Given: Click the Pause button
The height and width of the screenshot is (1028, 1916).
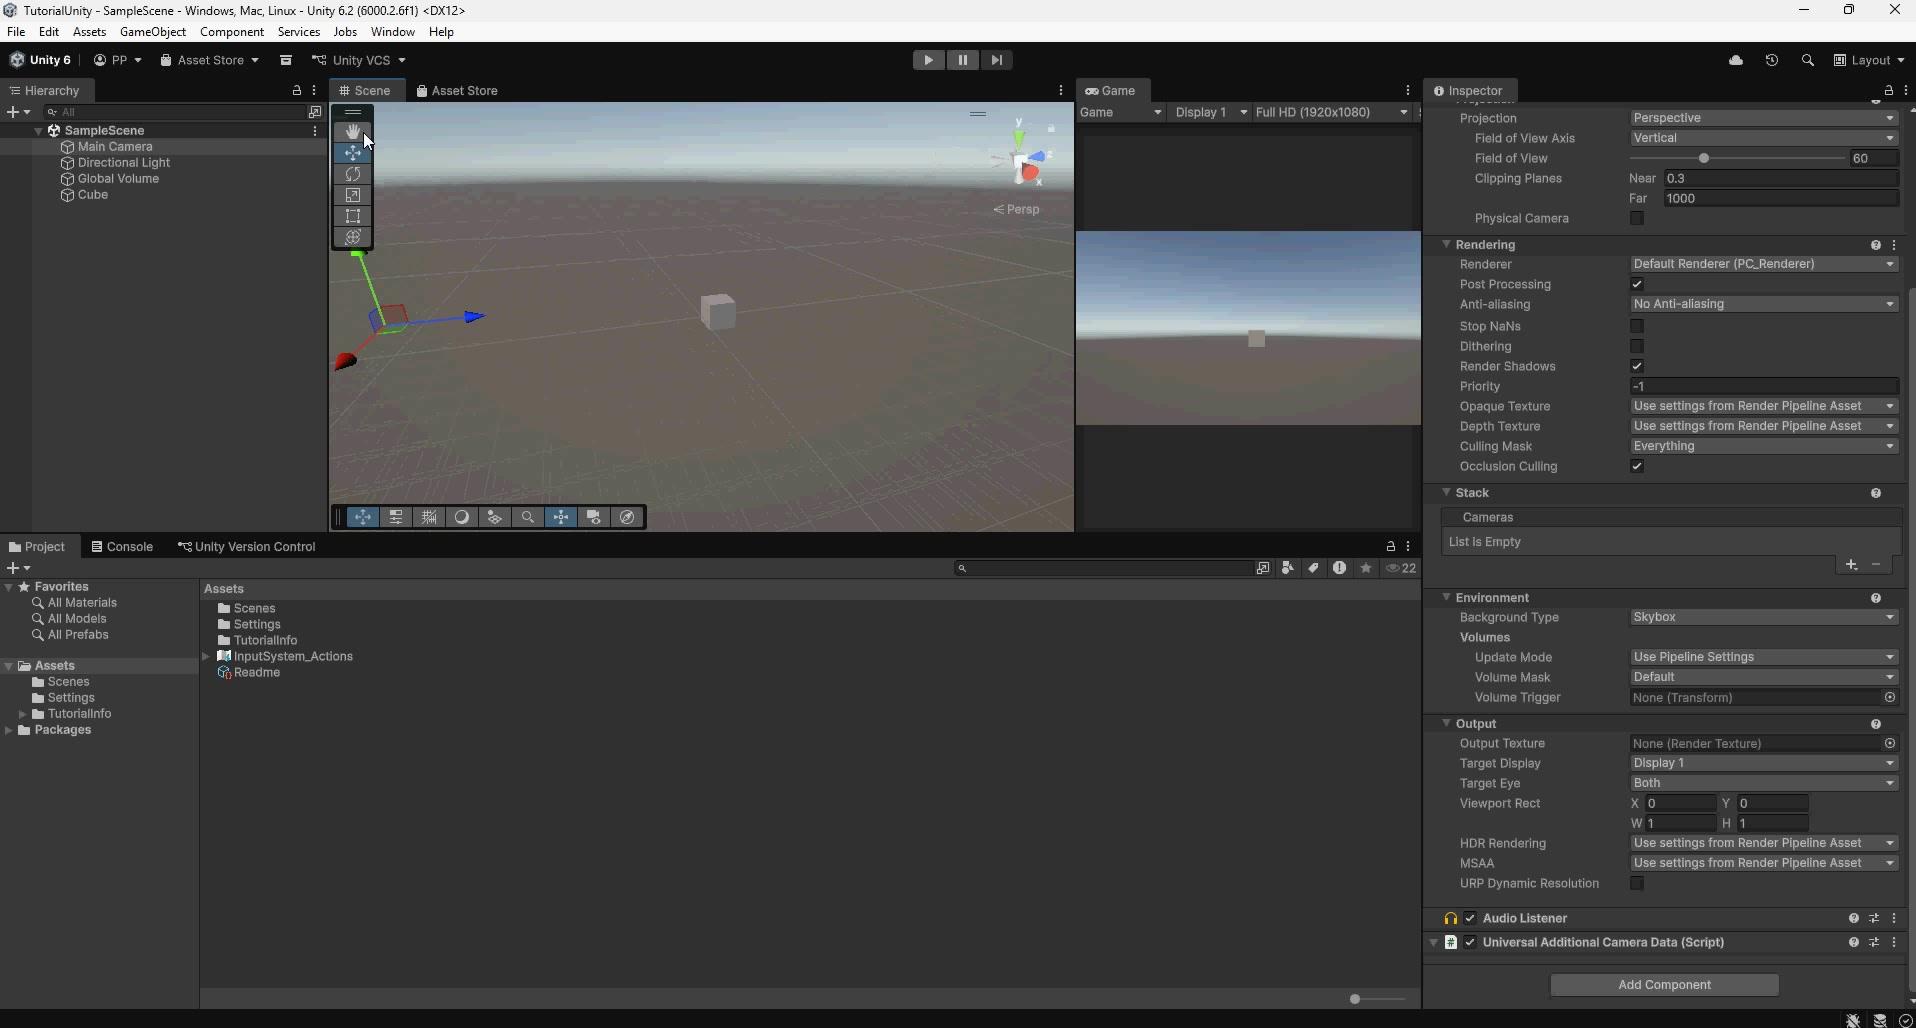Looking at the screenshot, I should click(962, 60).
